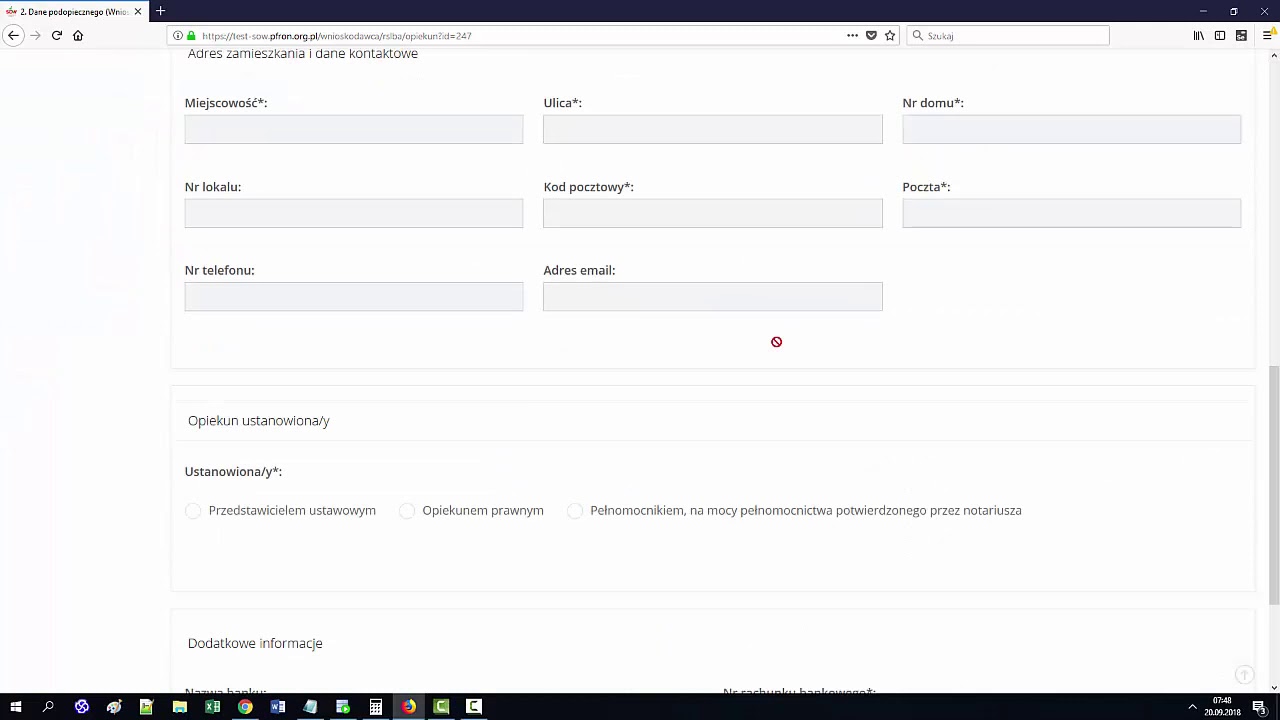The height and width of the screenshot is (720, 1280).
Task: Launch Excel from the taskbar
Action: 213,707
